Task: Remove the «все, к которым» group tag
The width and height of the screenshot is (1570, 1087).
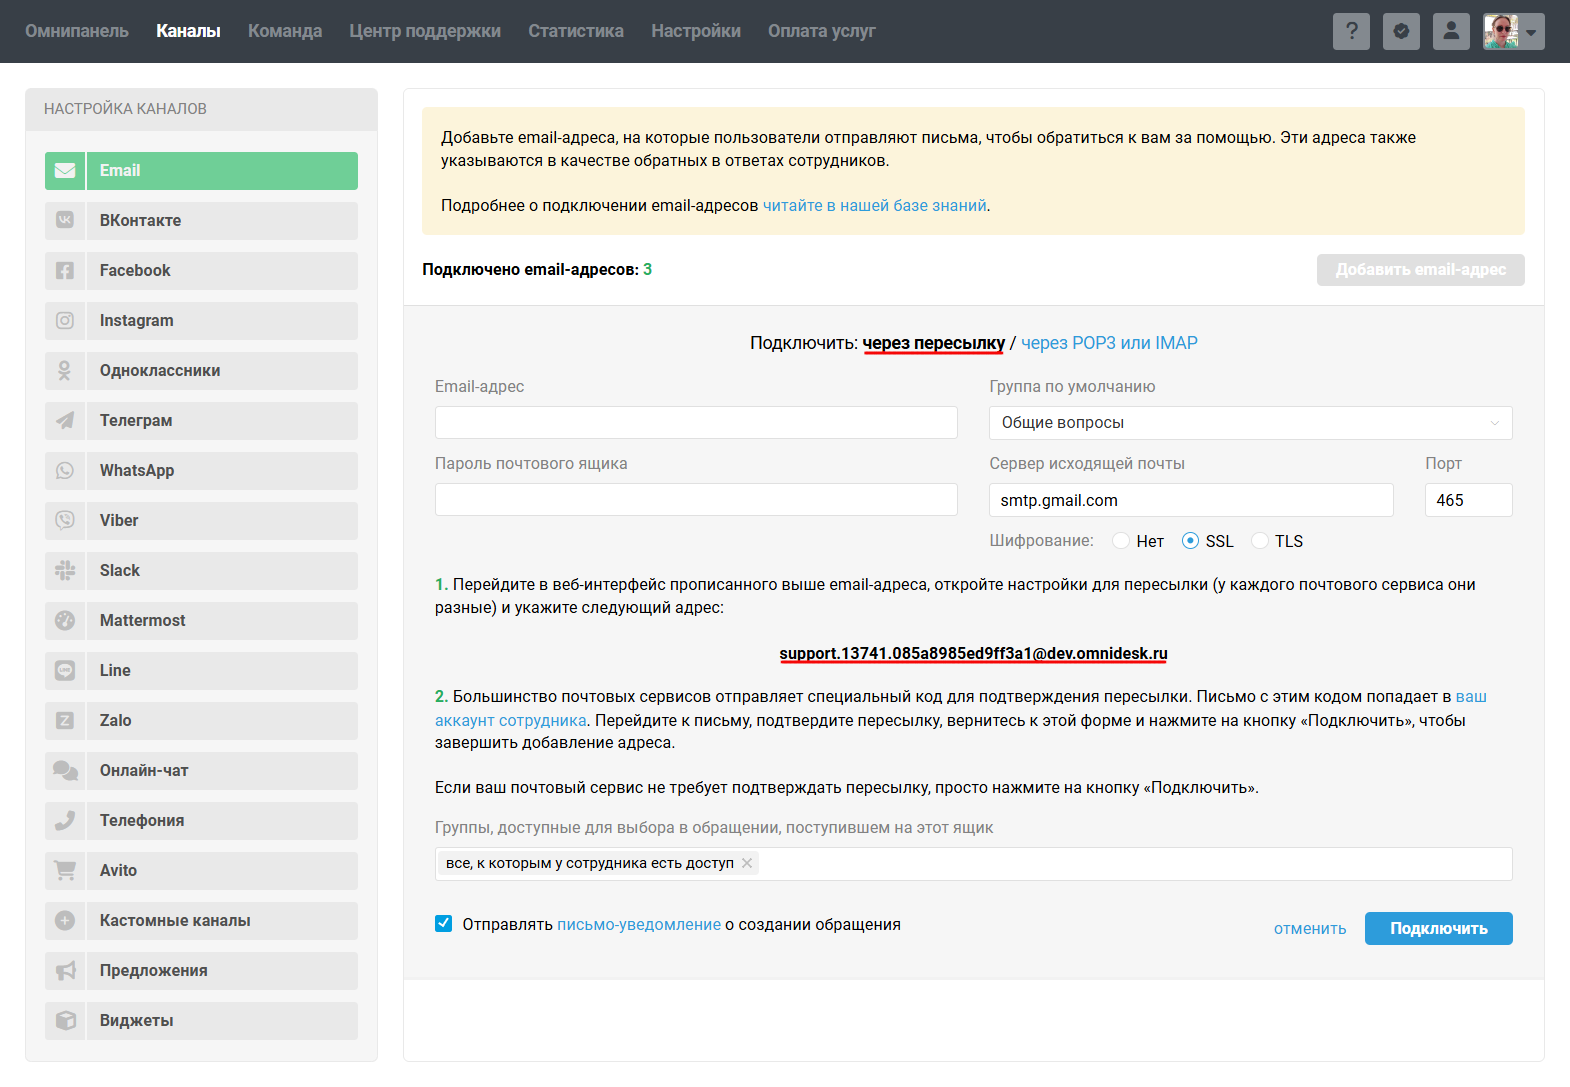Action: coord(747,863)
